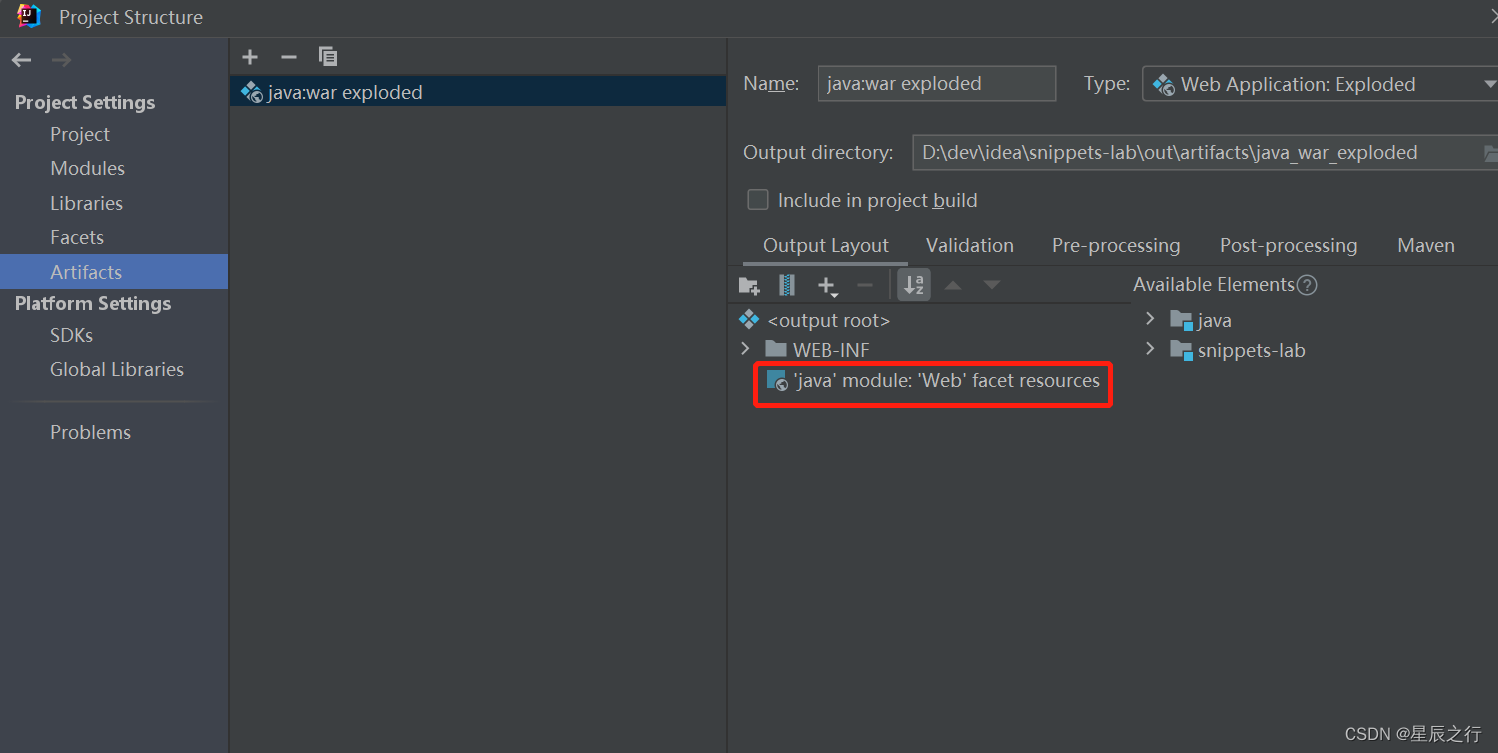
Task: Select snippets-lab in Available Elements
Action: coord(1252,351)
